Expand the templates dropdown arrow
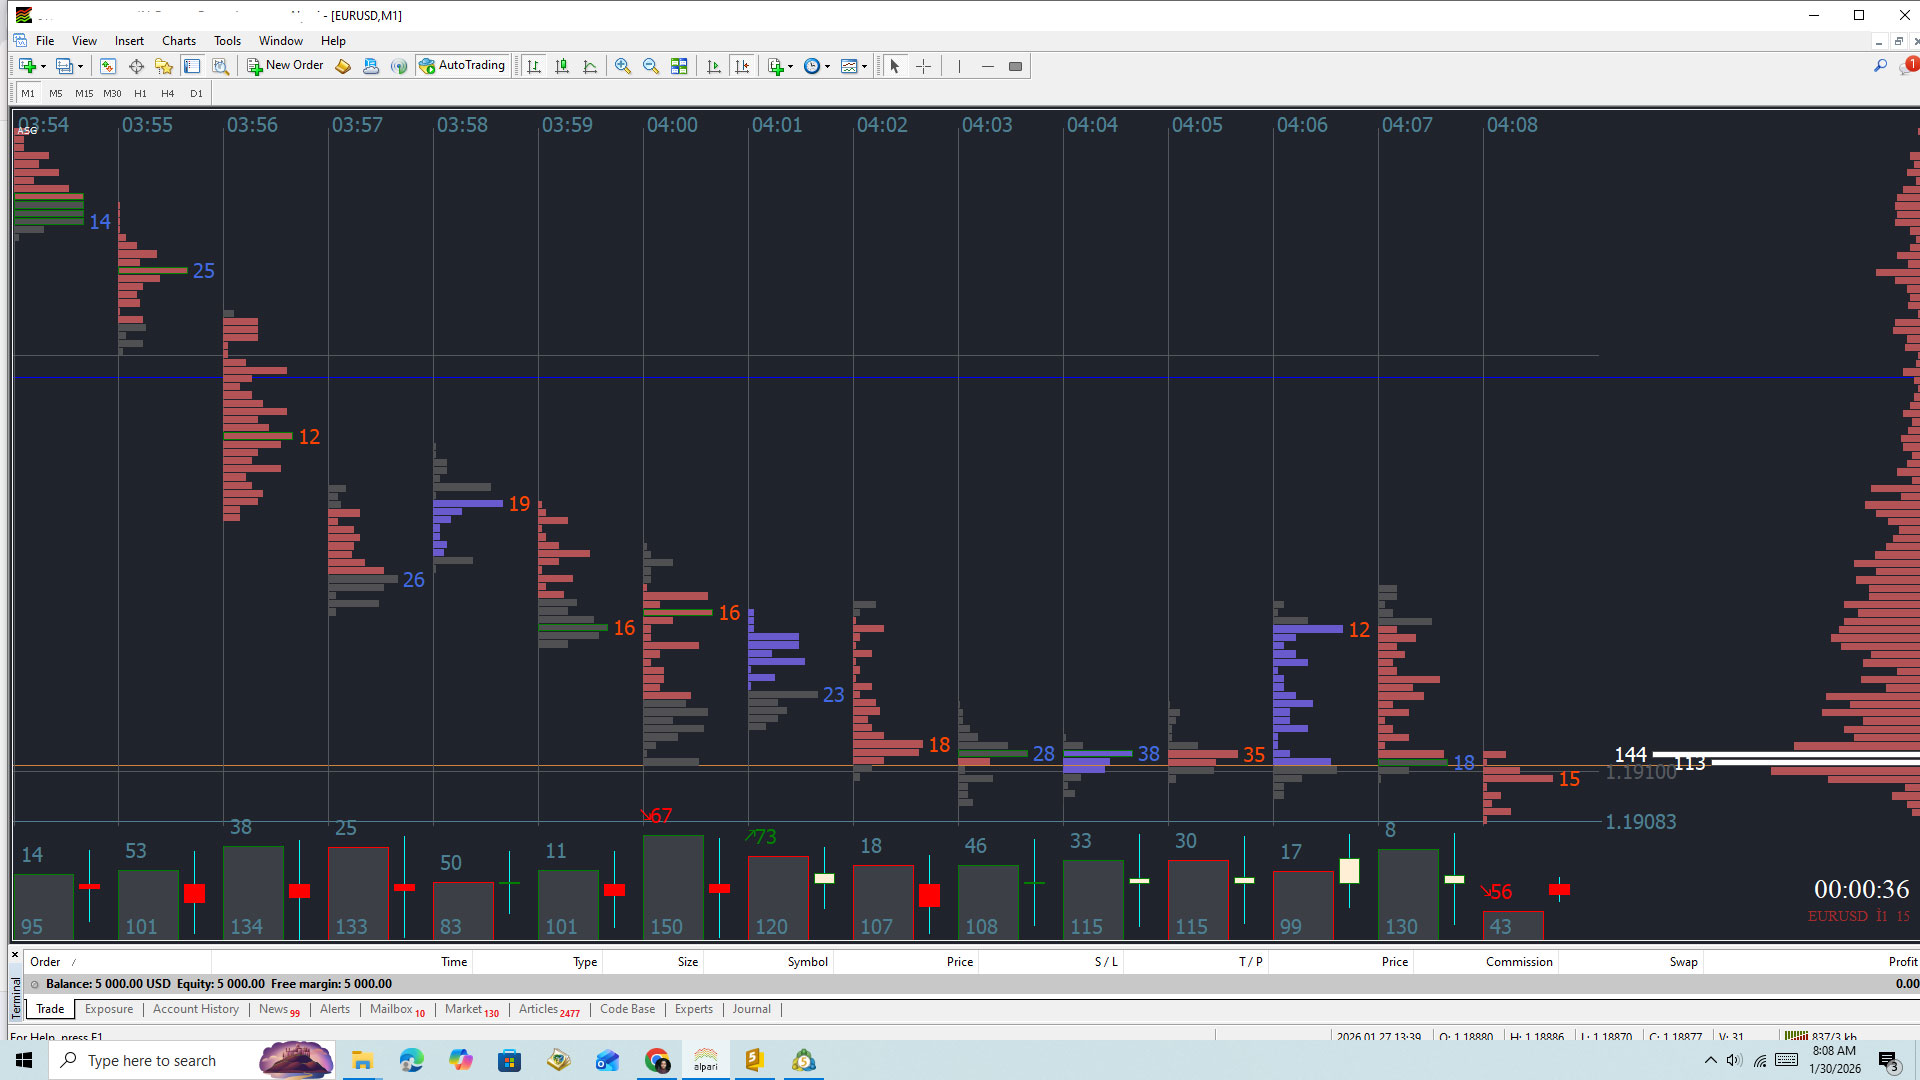The width and height of the screenshot is (1920, 1080). tap(865, 67)
